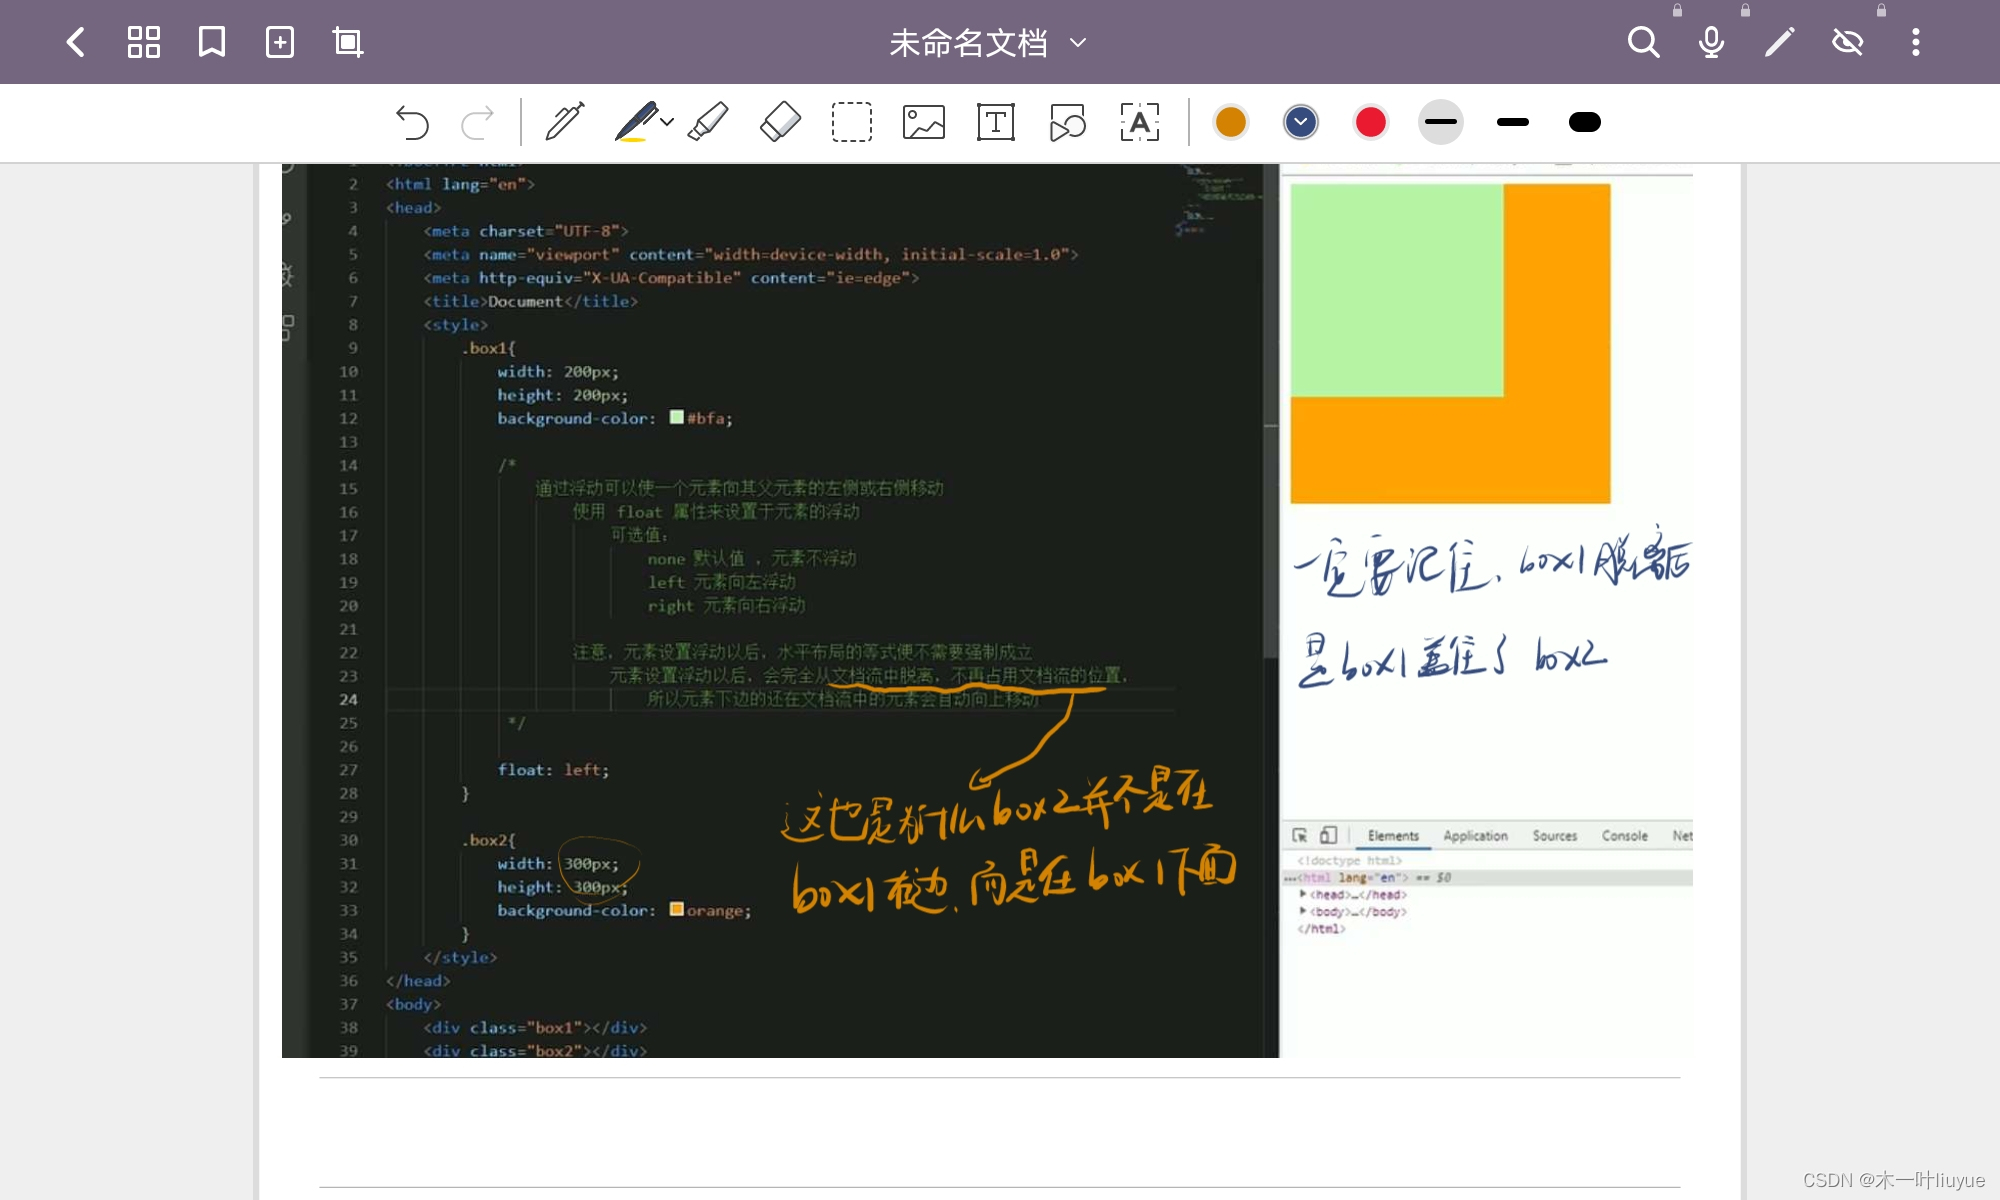Select the handwriting-to-text tool
The width and height of the screenshot is (2000, 1200).
[1140, 122]
